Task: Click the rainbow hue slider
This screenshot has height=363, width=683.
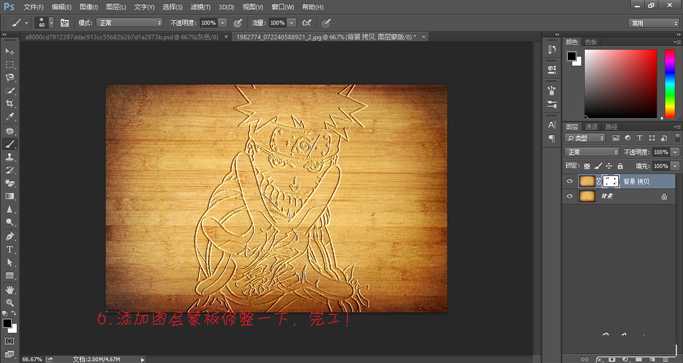Action: (x=669, y=84)
